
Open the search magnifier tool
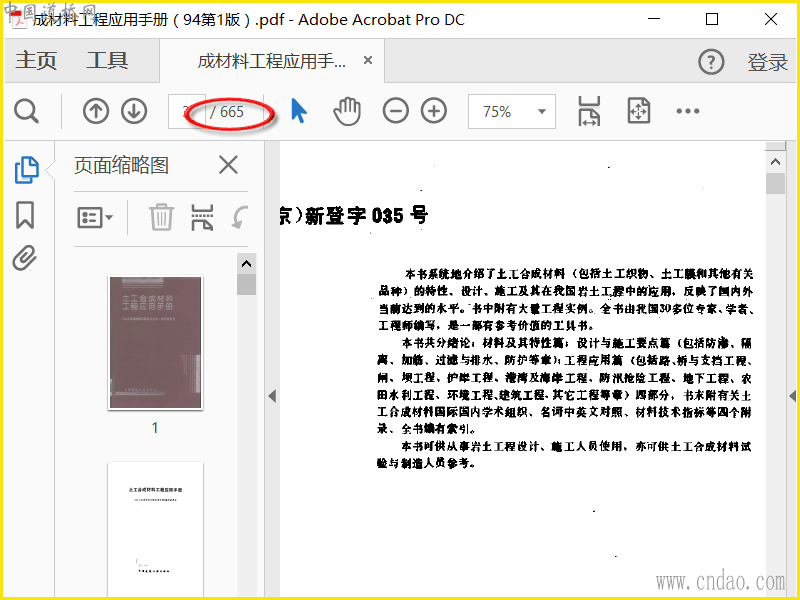[27, 111]
